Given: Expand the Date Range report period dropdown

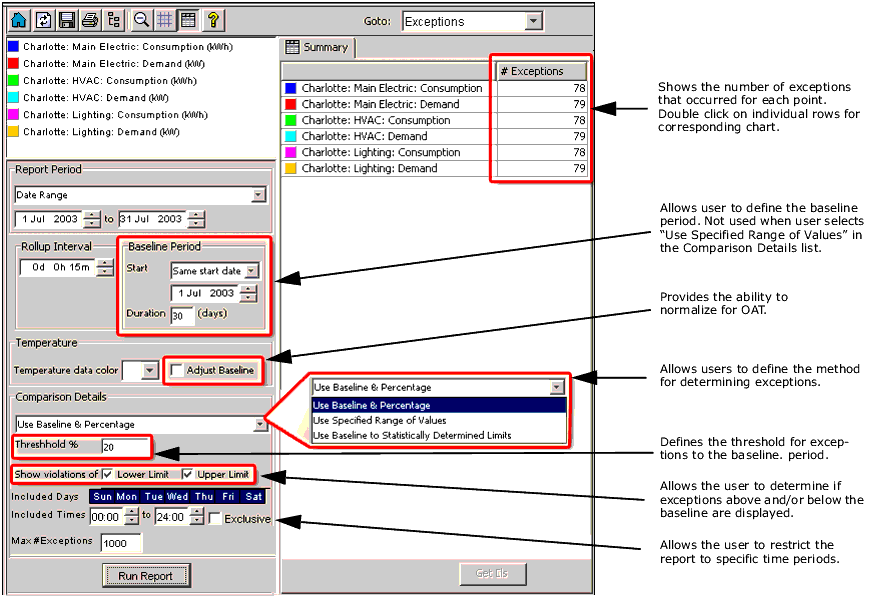Looking at the screenshot, I should click(x=259, y=196).
